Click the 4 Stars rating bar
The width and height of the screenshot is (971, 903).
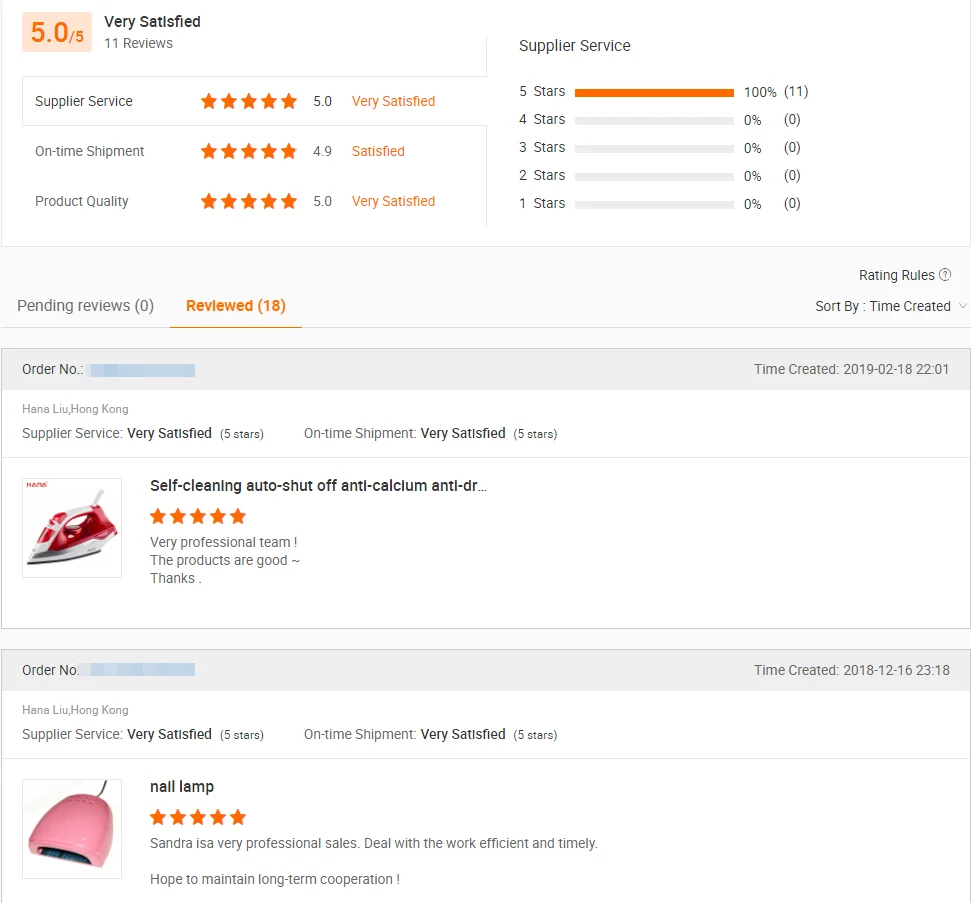click(654, 120)
